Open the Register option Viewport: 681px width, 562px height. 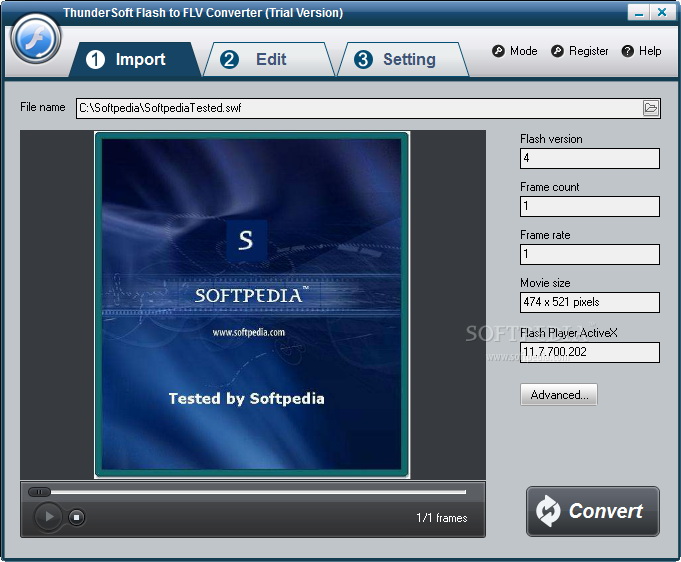(x=580, y=51)
